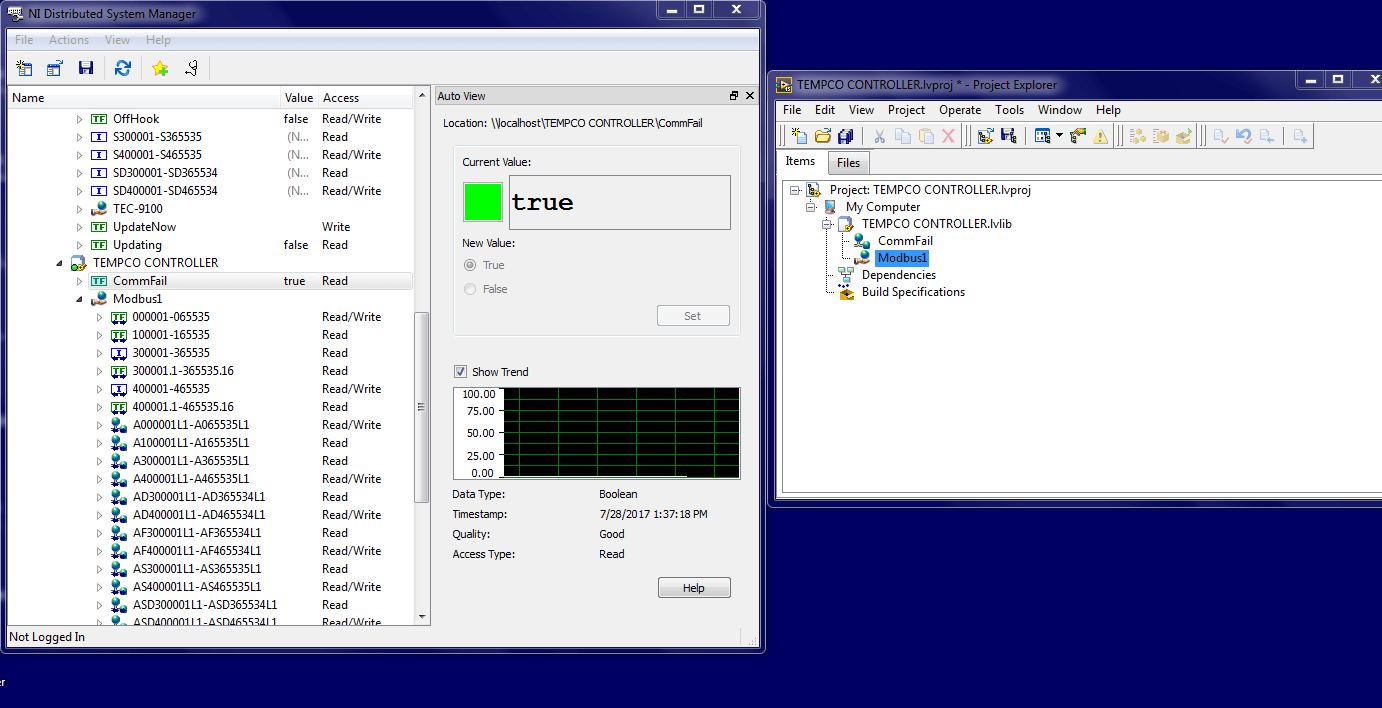The height and width of the screenshot is (708, 1382).
Task: Click the find project items icon
Action: click(x=1078, y=136)
